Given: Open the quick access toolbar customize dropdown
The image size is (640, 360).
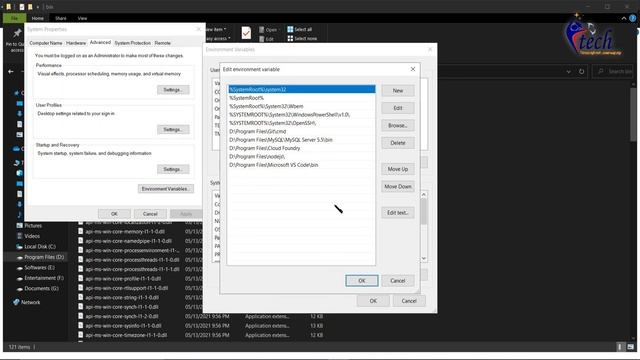Looking at the screenshot, I should pyautogui.click(x=38, y=7).
